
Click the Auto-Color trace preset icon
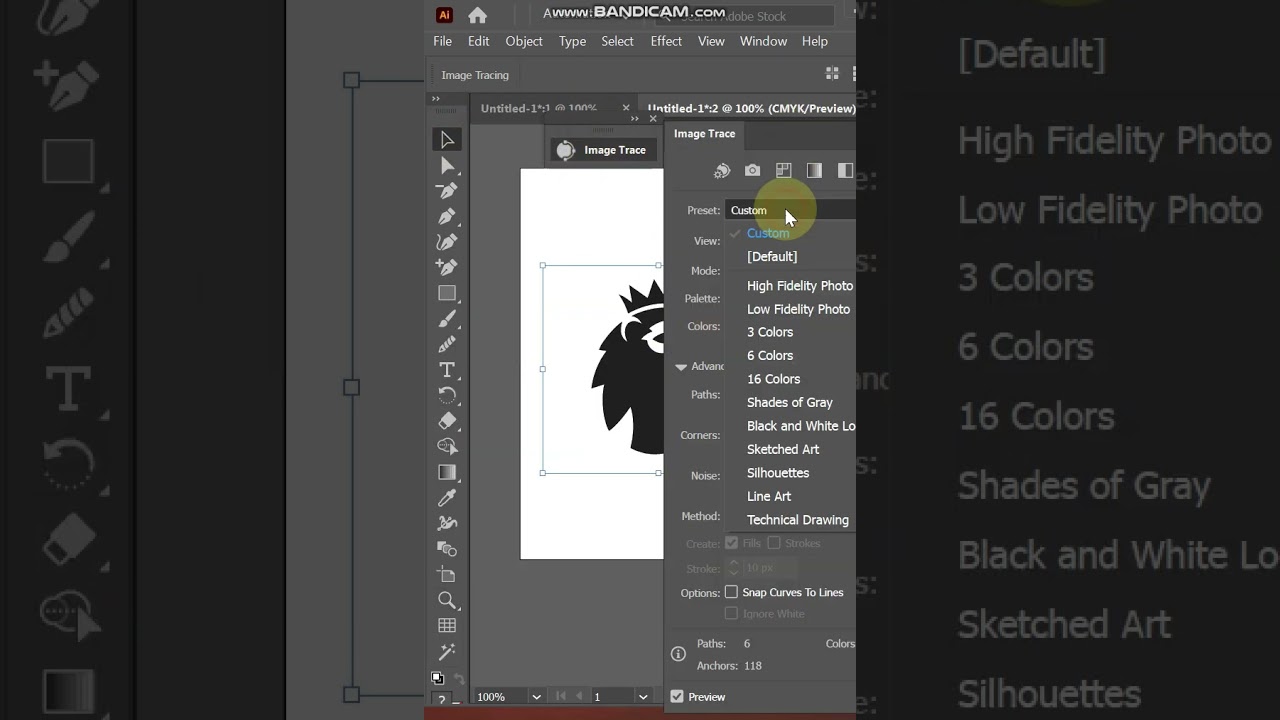[722, 171]
